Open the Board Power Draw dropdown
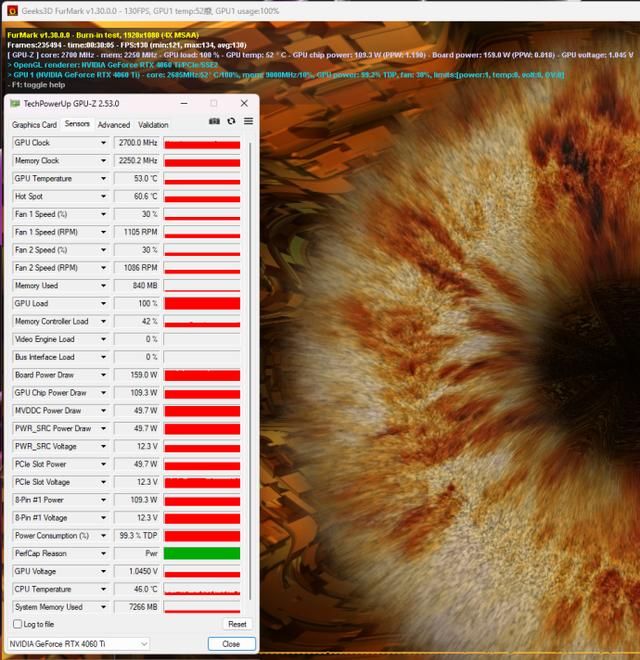The height and width of the screenshot is (660, 640). tap(103, 375)
